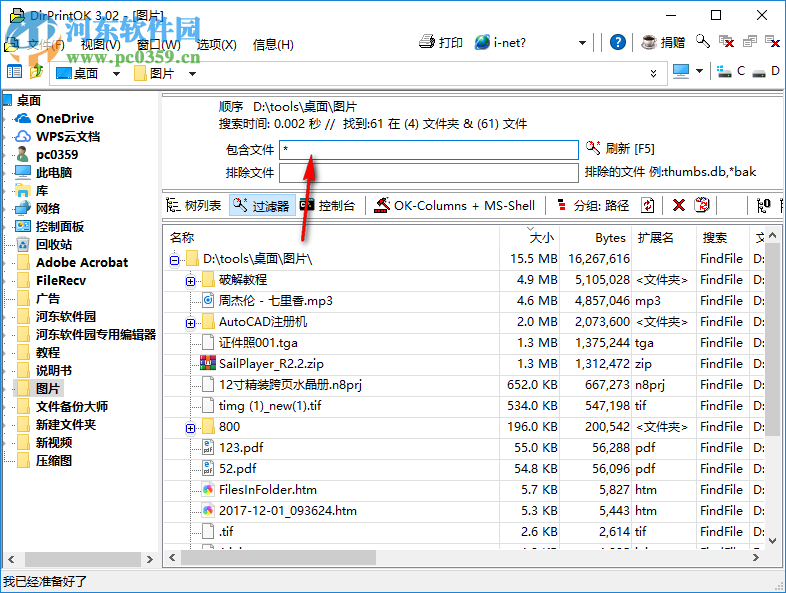Select 压缩图 folder in tree
786x593 pixels.
coord(54,461)
